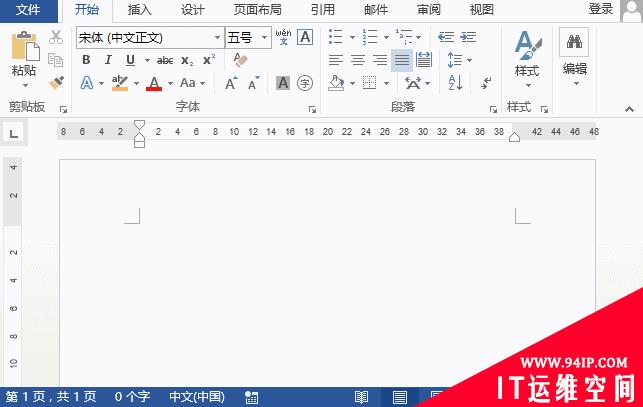Click the character border A icon
Viewport: 643px width, 407px height.
[305, 37]
